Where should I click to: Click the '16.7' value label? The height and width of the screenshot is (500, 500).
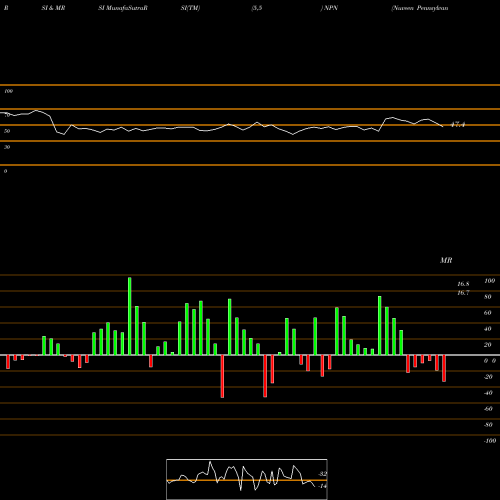[463, 293]
